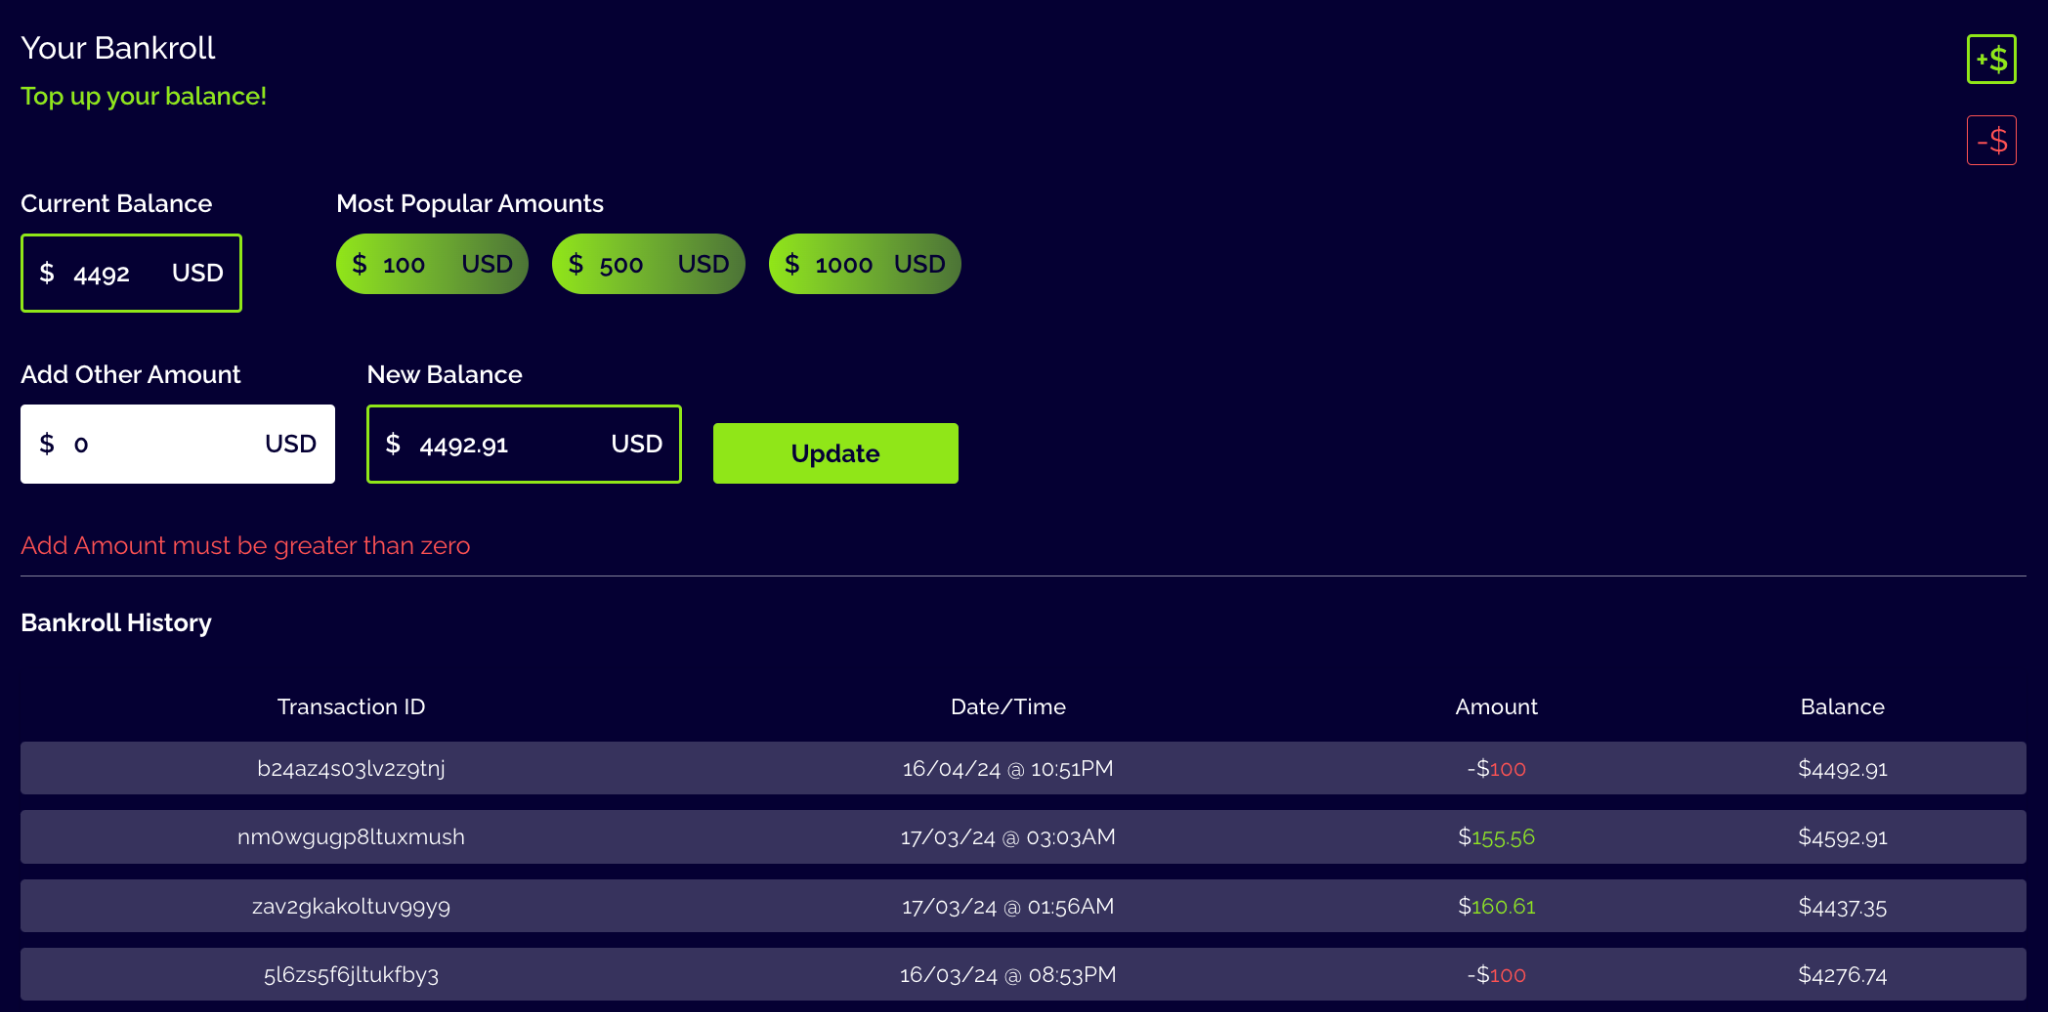Screen dimensions: 2048x1012
Task: Click the Date/Time column header
Action: pos(1008,707)
